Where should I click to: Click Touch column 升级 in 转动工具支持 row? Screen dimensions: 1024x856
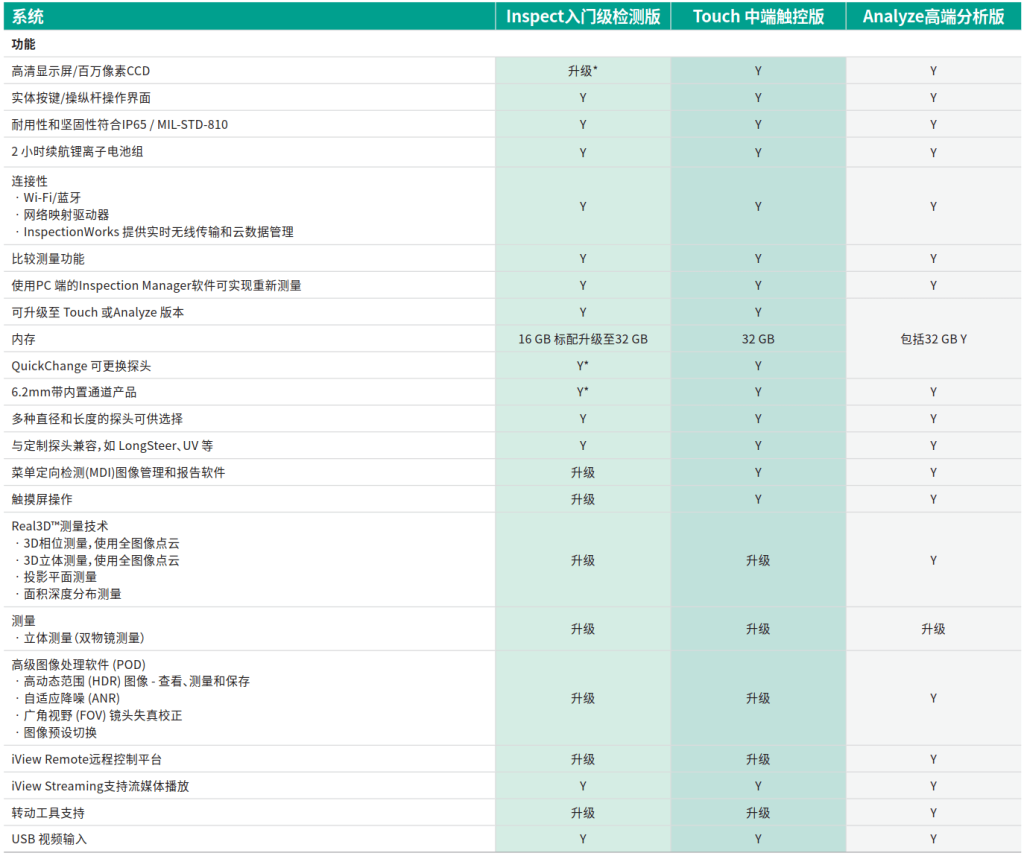pos(758,813)
